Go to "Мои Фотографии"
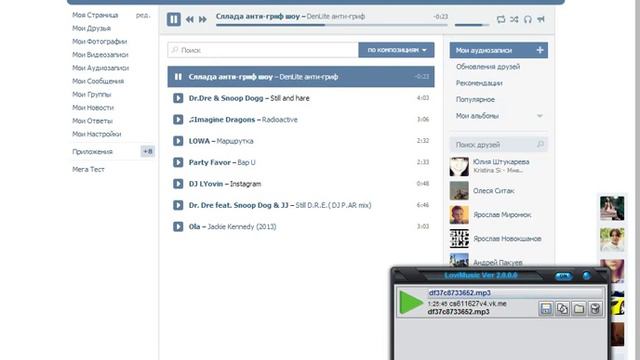 100,42
